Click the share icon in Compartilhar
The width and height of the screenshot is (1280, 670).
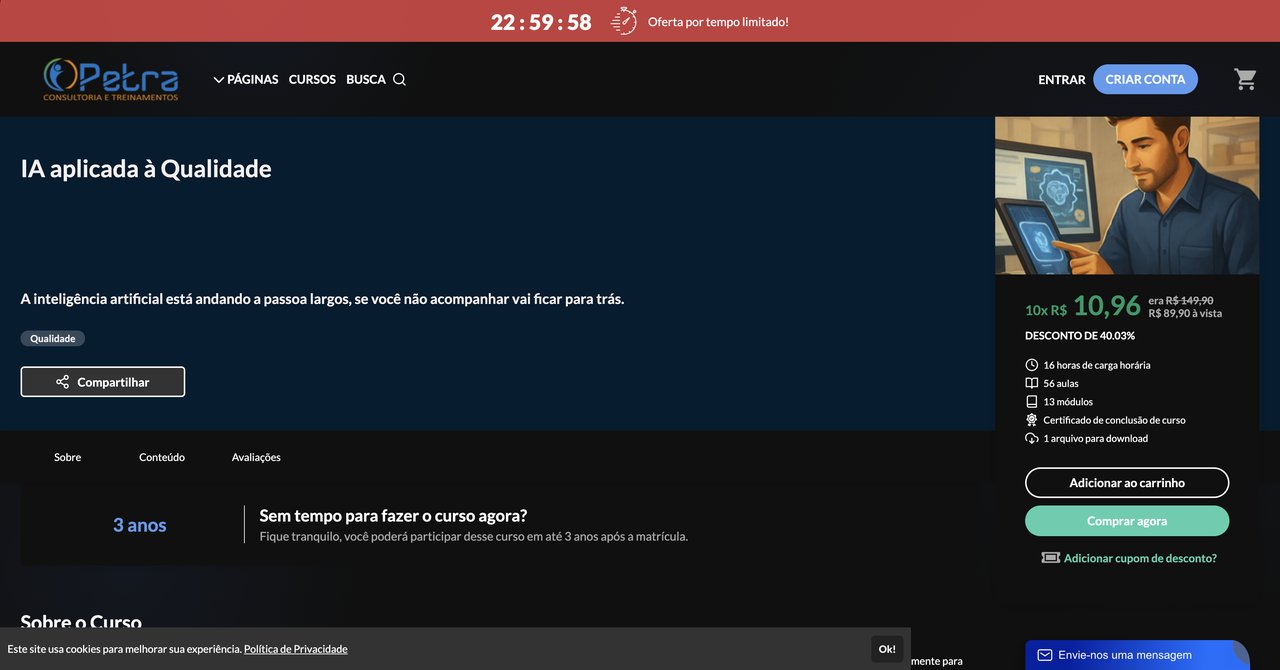[x=63, y=382]
